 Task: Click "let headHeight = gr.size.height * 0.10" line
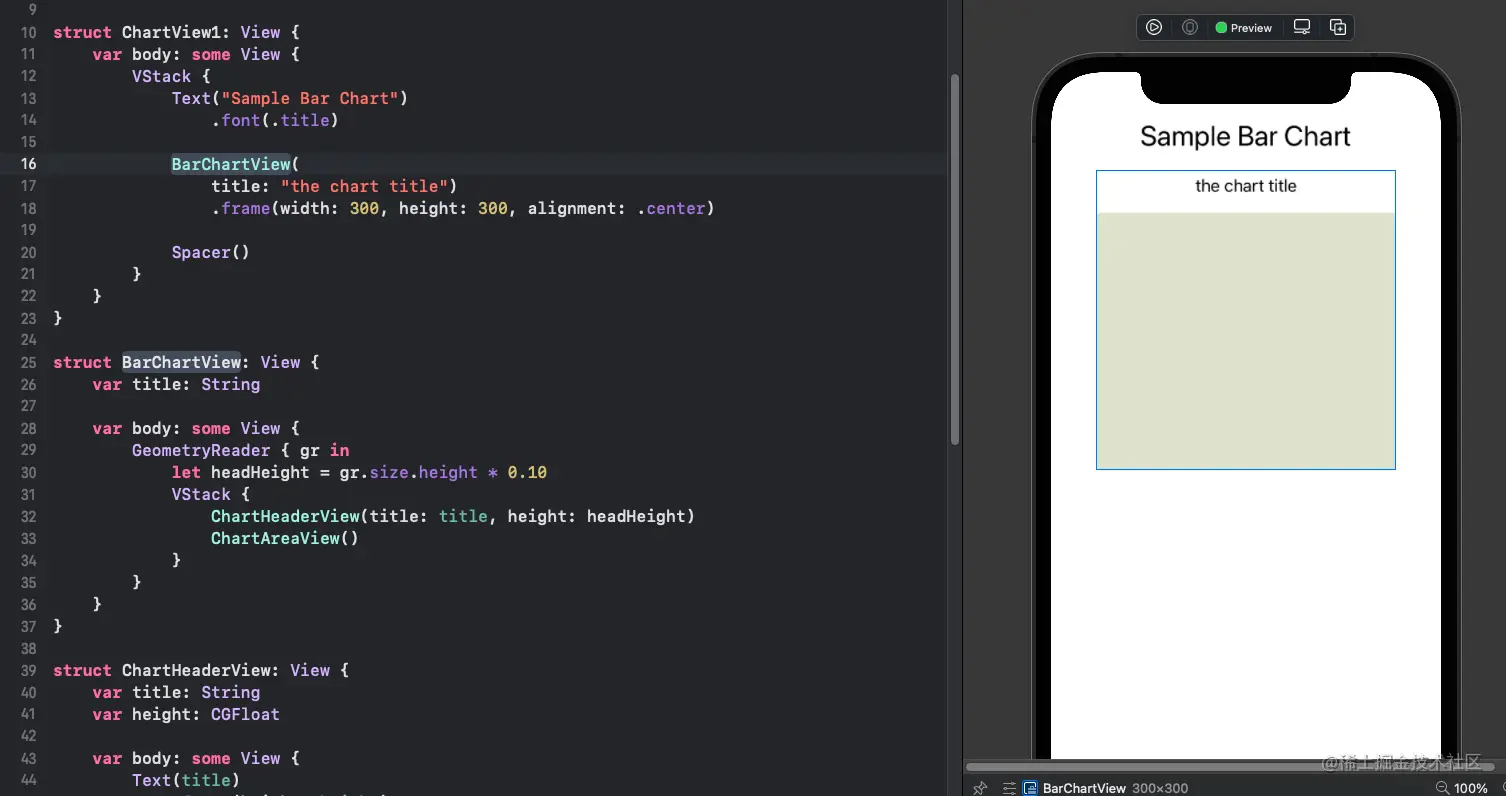[x=359, y=472]
